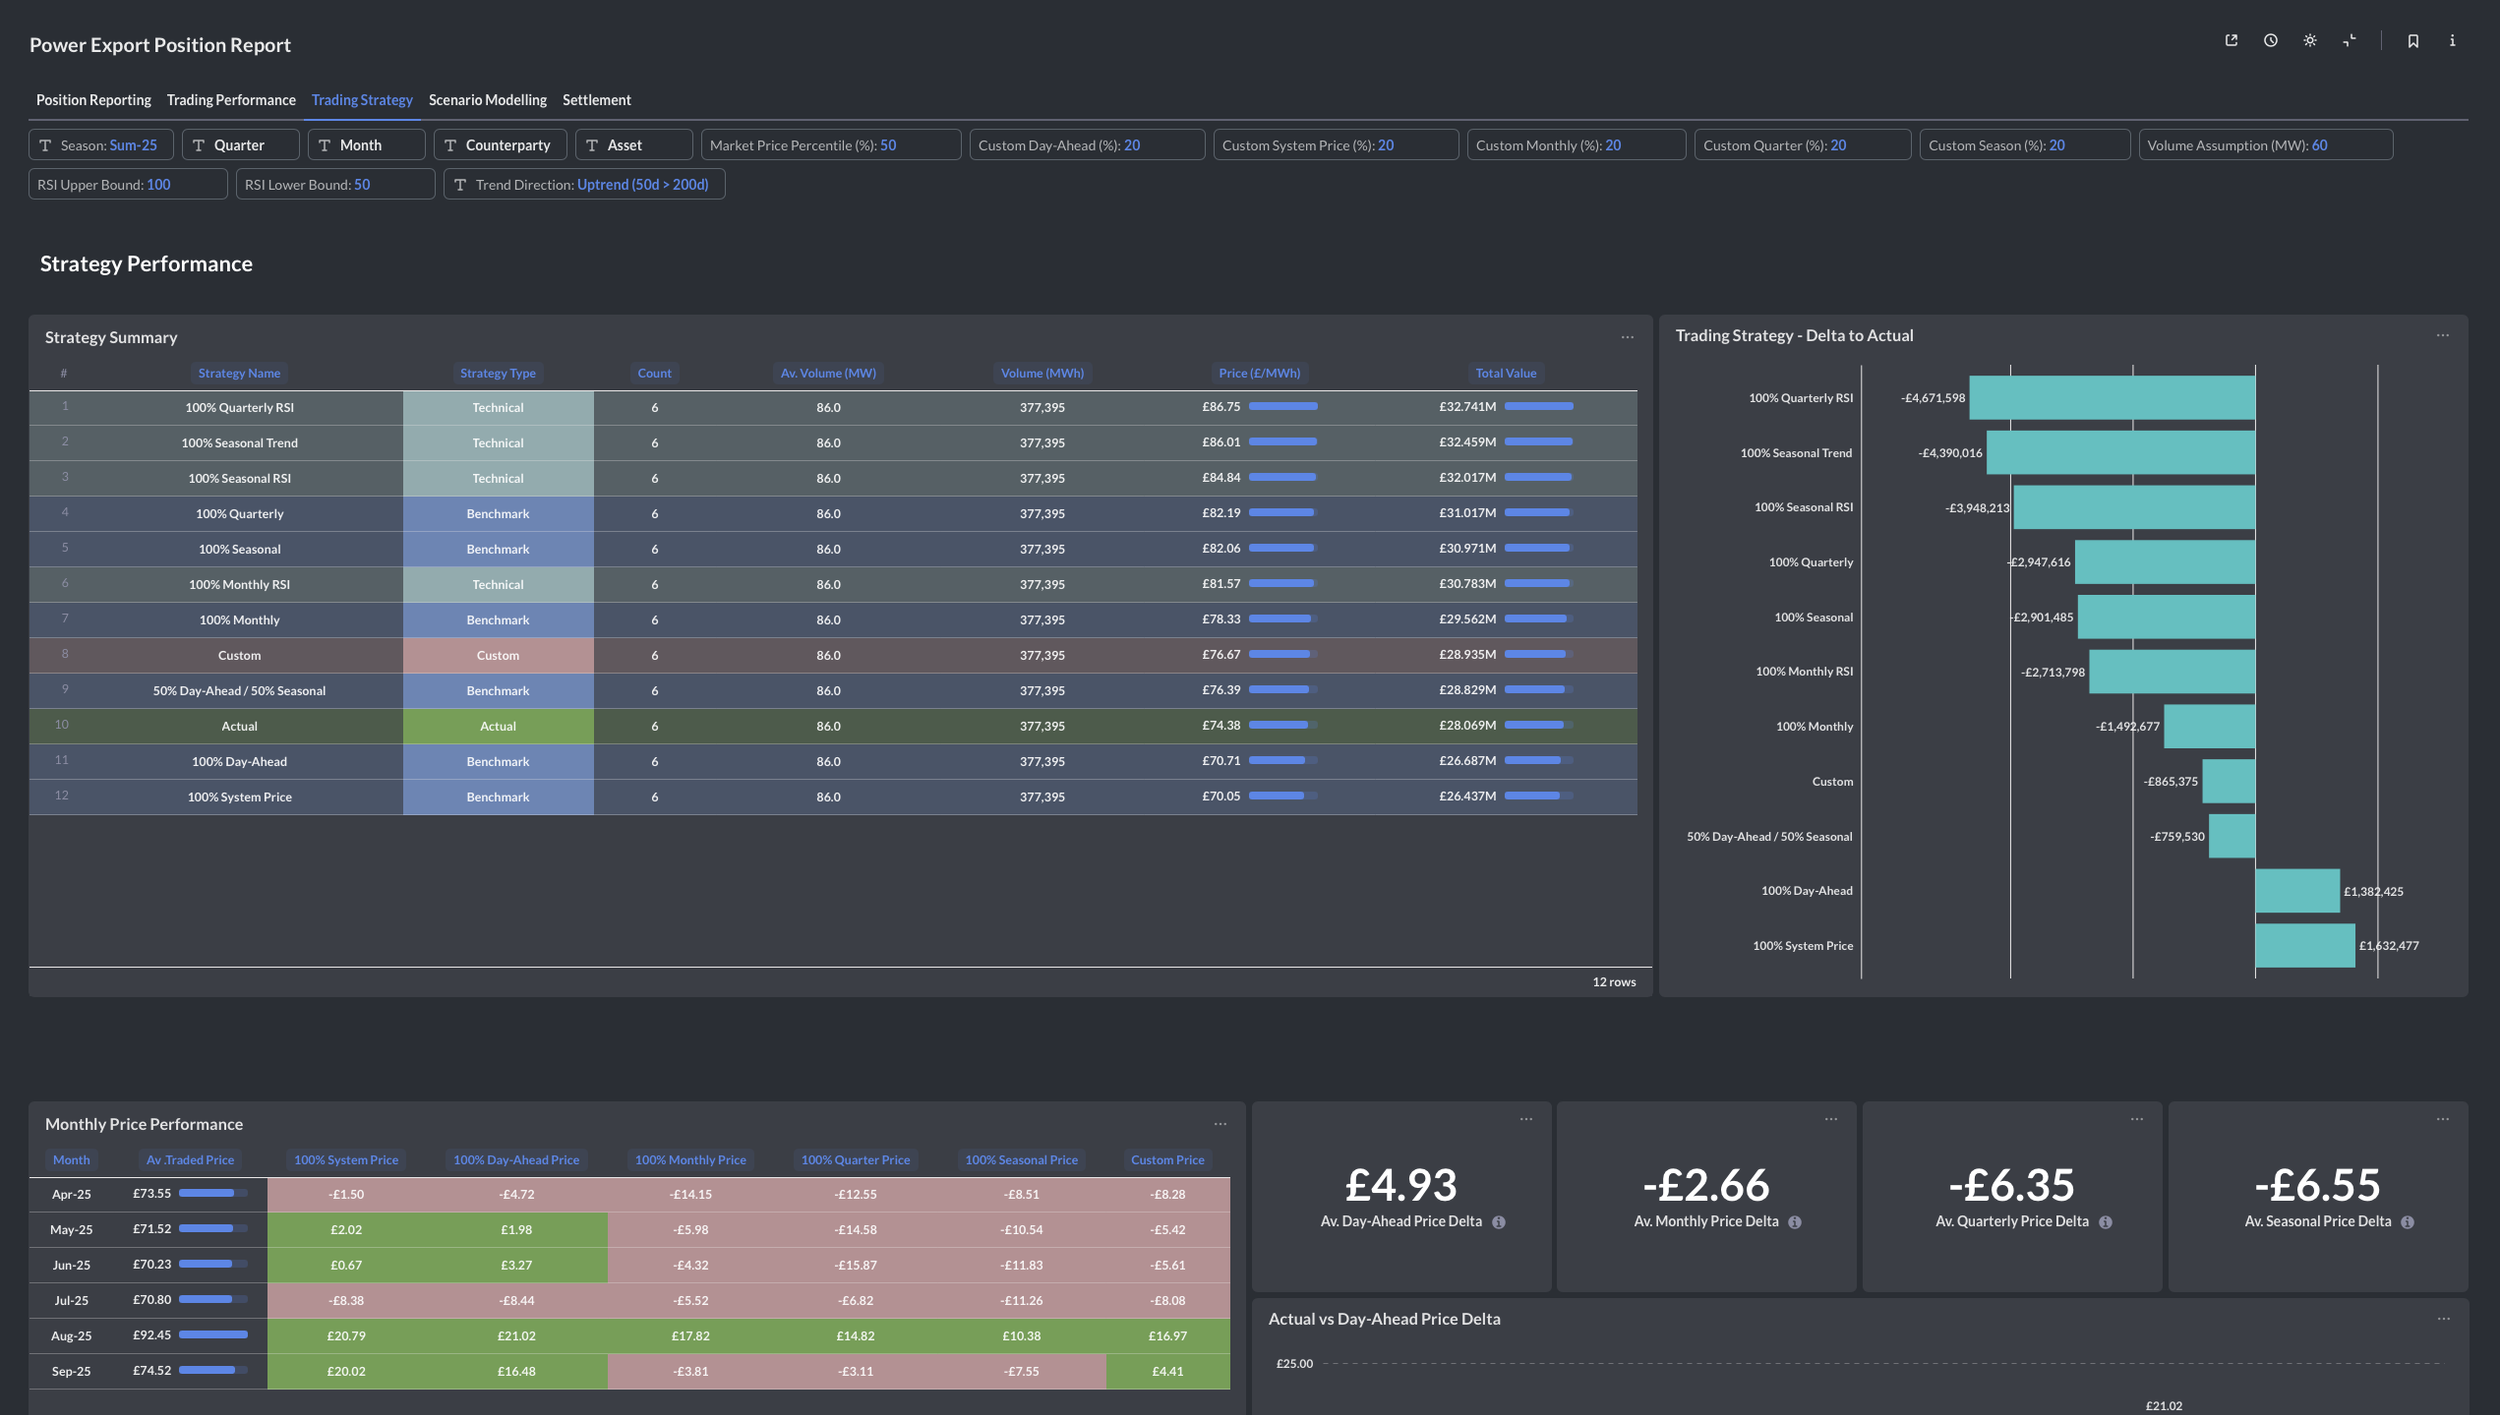The width and height of the screenshot is (2500, 1415).
Task: Edit the Volume Assumption (MW) field
Action: [x=2265, y=145]
